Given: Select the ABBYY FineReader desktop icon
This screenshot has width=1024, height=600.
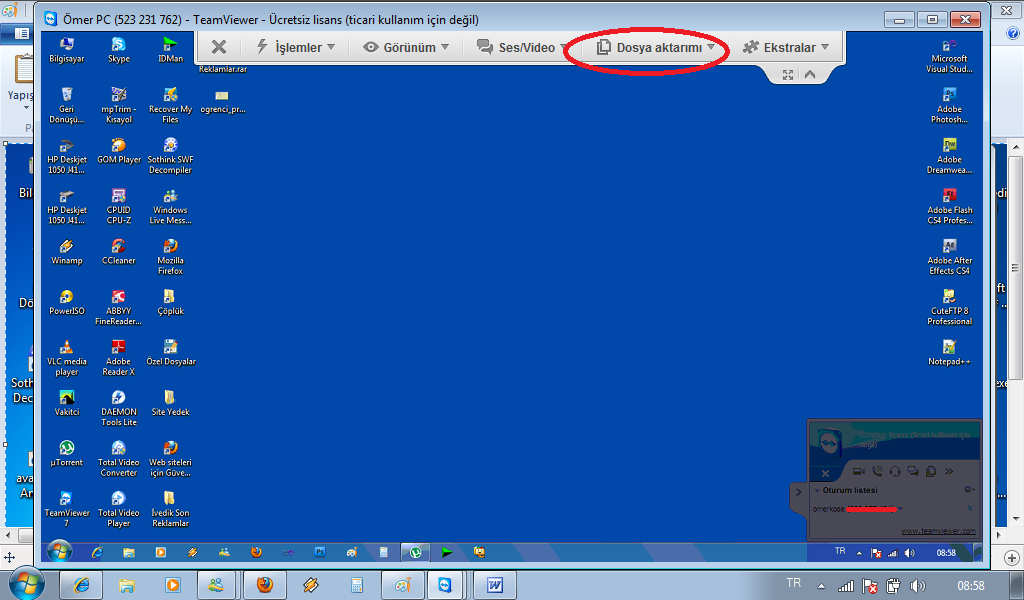Looking at the screenshot, I should (119, 308).
